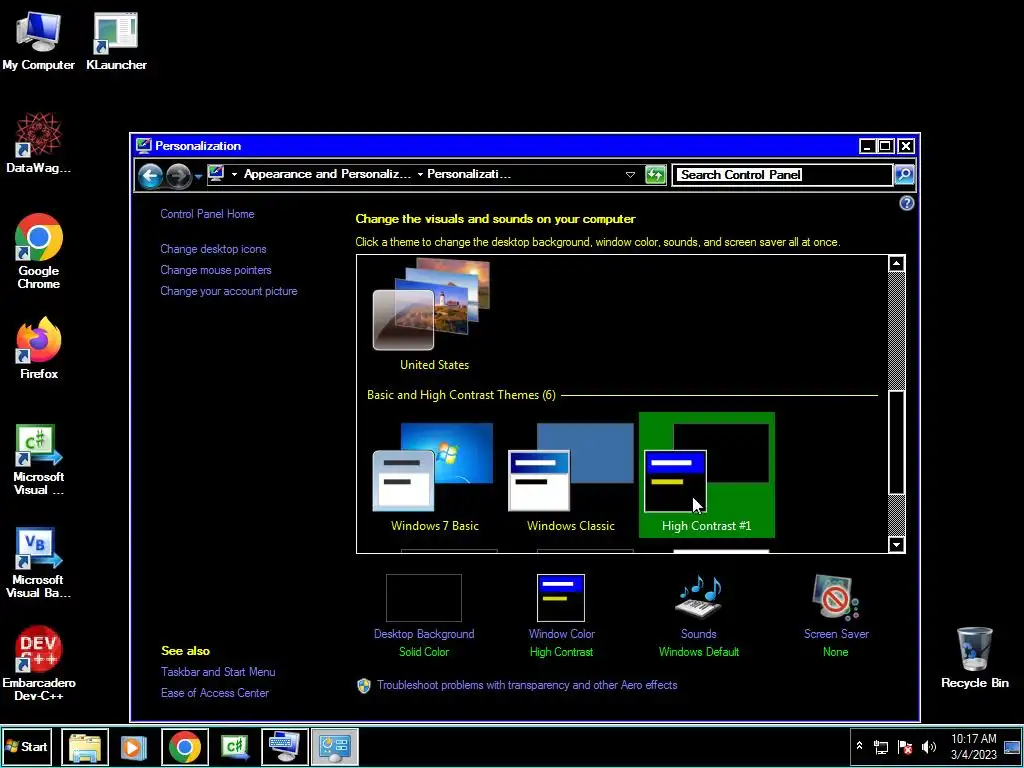Open the My Computer desktop icon
Image resolution: width=1024 pixels, height=768 pixels.
pyautogui.click(x=39, y=40)
